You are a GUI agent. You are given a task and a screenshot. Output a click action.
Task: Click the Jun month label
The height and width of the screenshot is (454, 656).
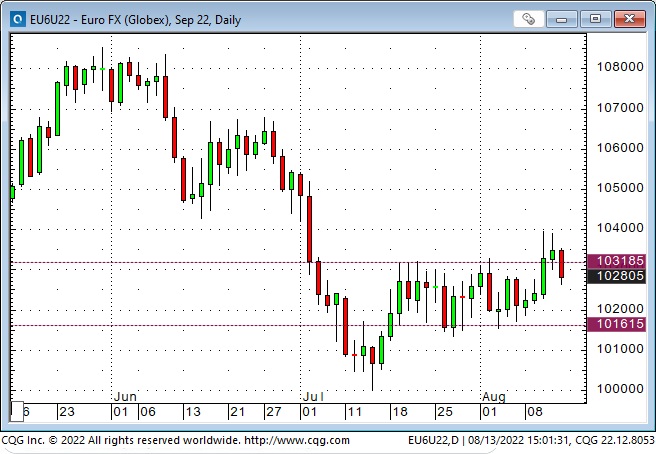tap(125, 397)
